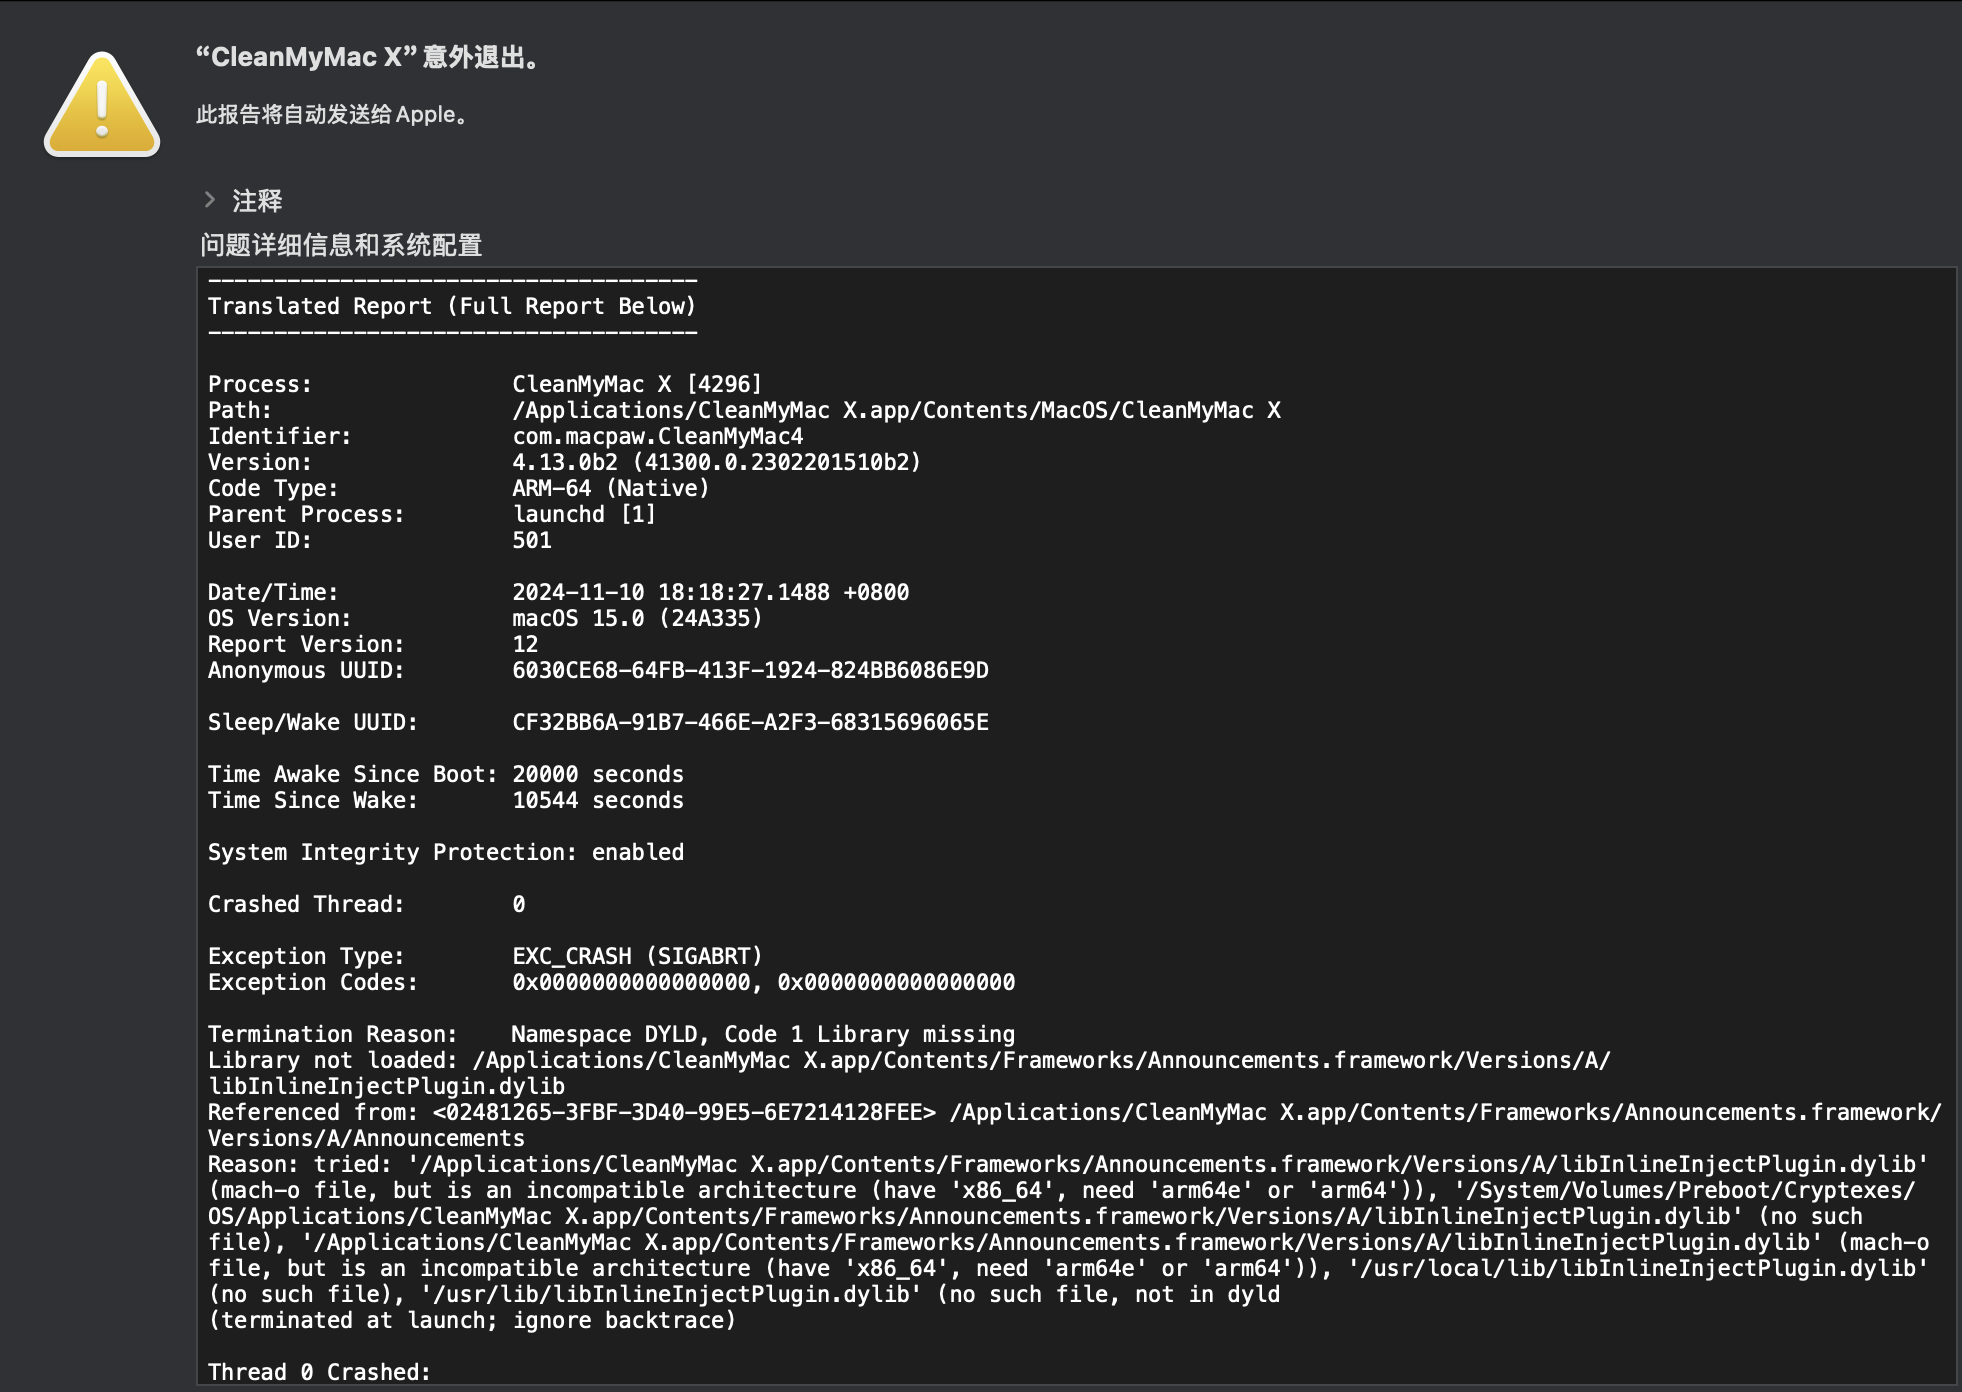The height and width of the screenshot is (1392, 1962).
Task: Click the 问题详细信息和系统配置 section label
Action: click(x=341, y=245)
